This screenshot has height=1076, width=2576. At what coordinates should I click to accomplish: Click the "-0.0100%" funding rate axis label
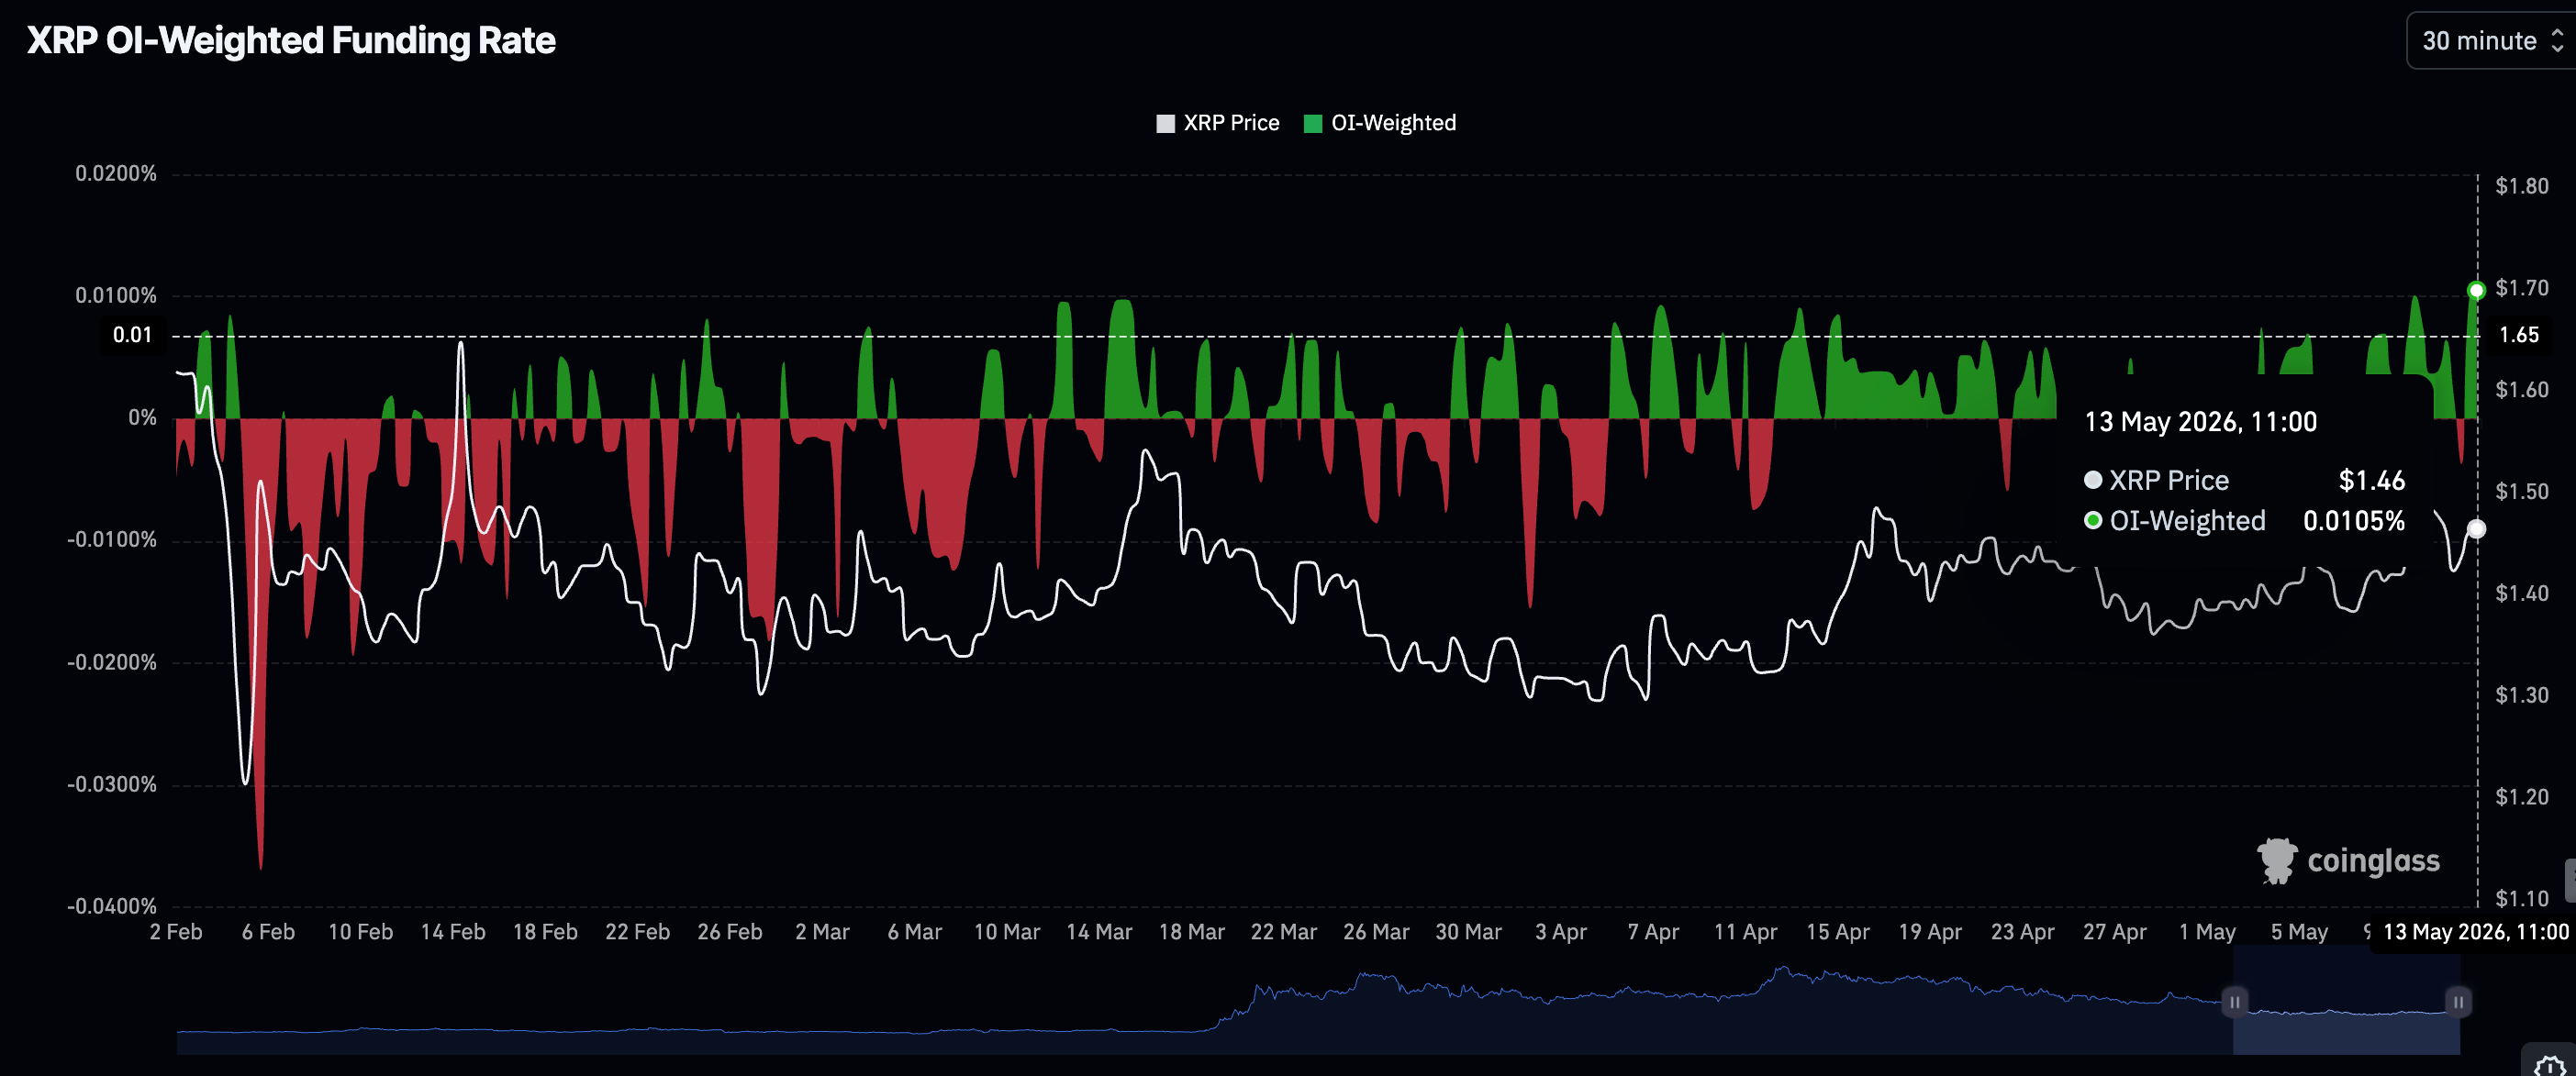click(x=112, y=540)
